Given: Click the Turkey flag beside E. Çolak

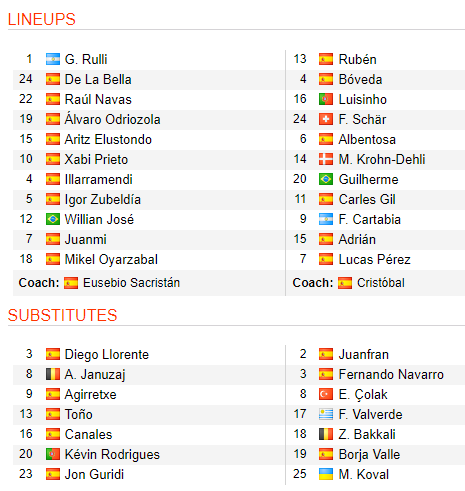Looking at the screenshot, I should tap(326, 394).
